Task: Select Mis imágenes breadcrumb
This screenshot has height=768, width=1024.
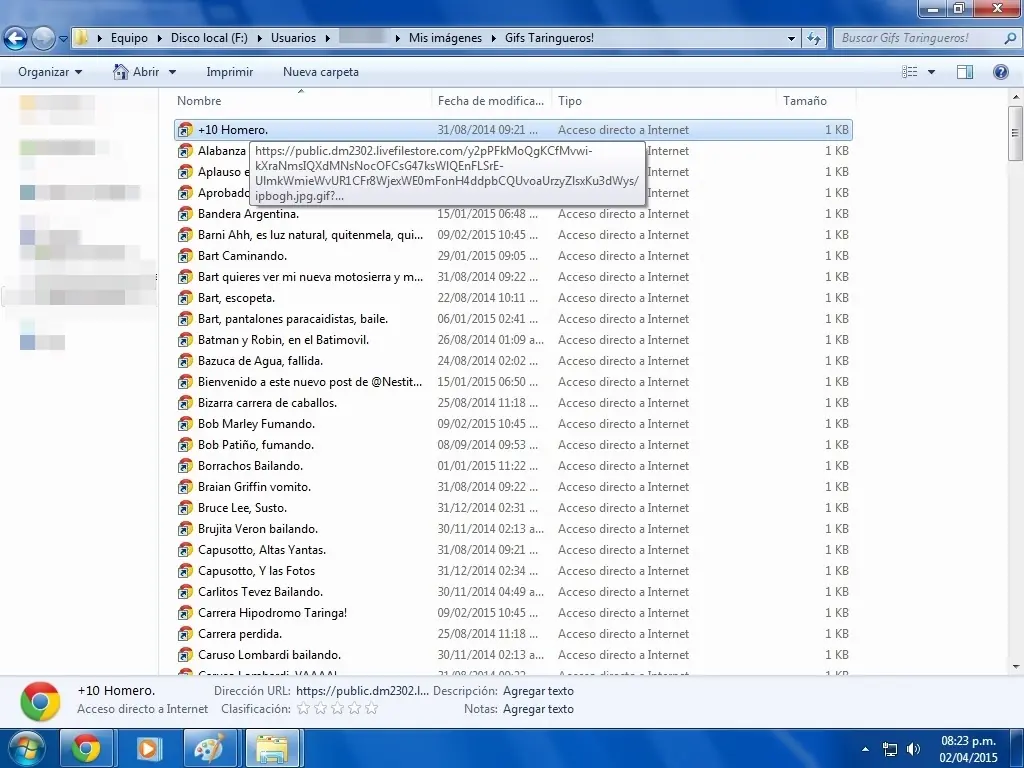Action: coord(445,38)
